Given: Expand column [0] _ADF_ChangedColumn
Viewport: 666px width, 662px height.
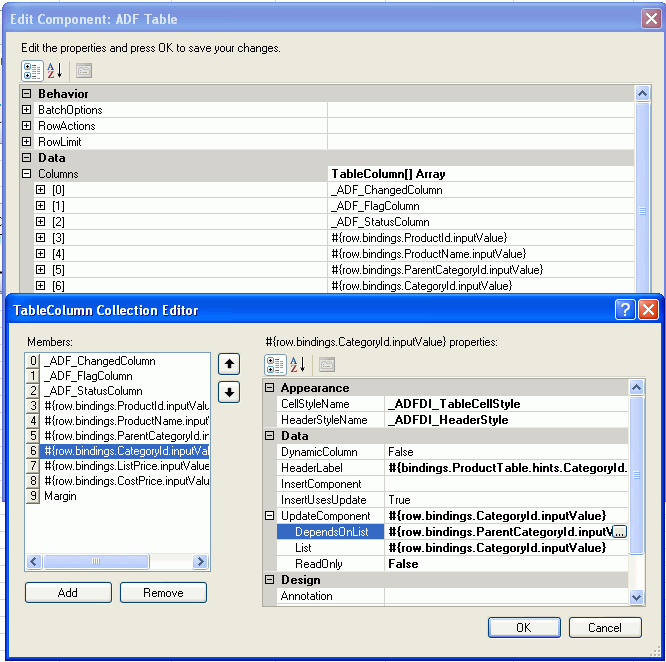Looking at the screenshot, I should click(x=40, y=189).
